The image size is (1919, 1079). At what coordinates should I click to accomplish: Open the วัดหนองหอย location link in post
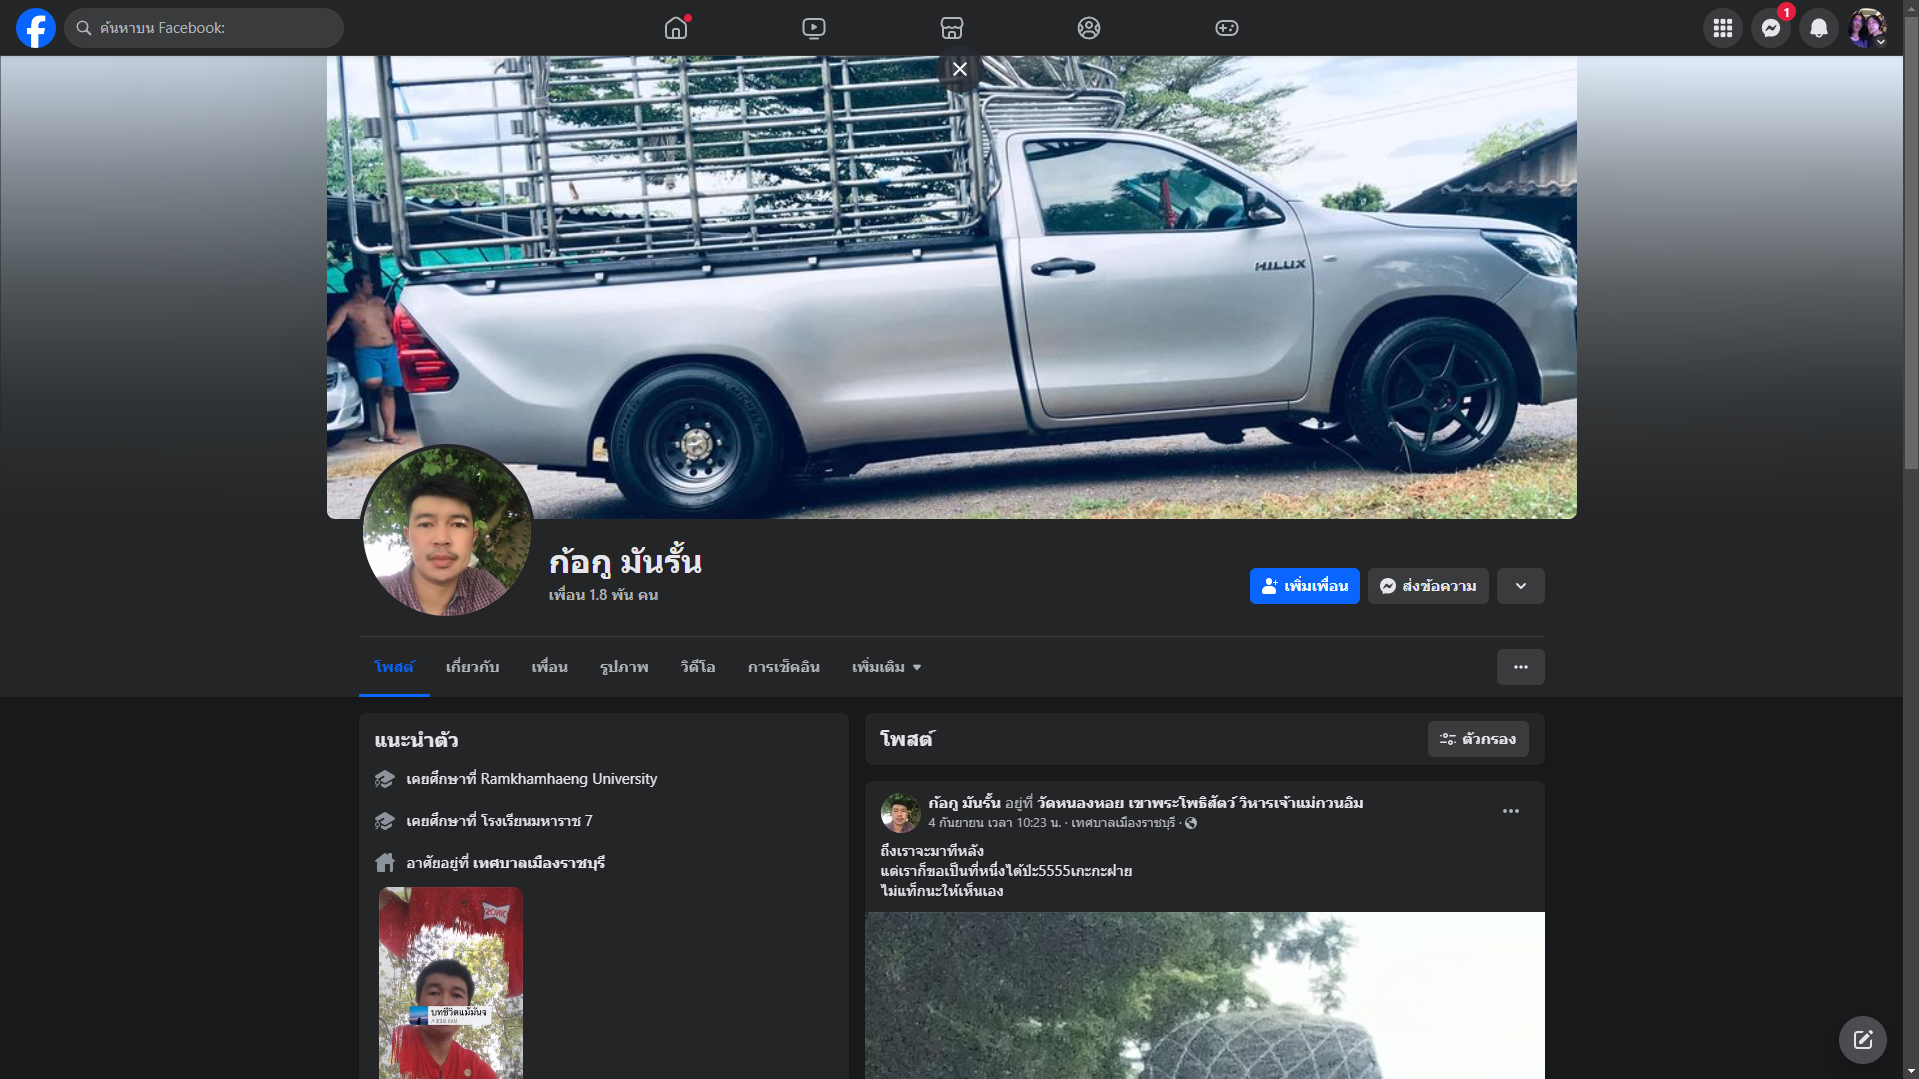[1200, 803]
